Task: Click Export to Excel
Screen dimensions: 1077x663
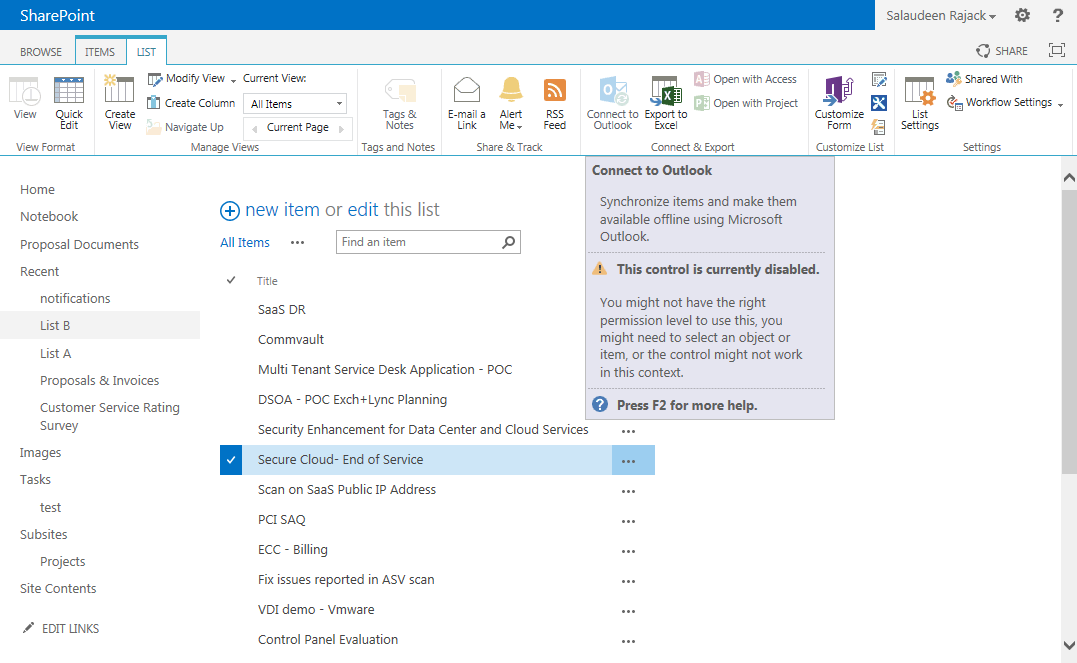Action: (666, 103)
